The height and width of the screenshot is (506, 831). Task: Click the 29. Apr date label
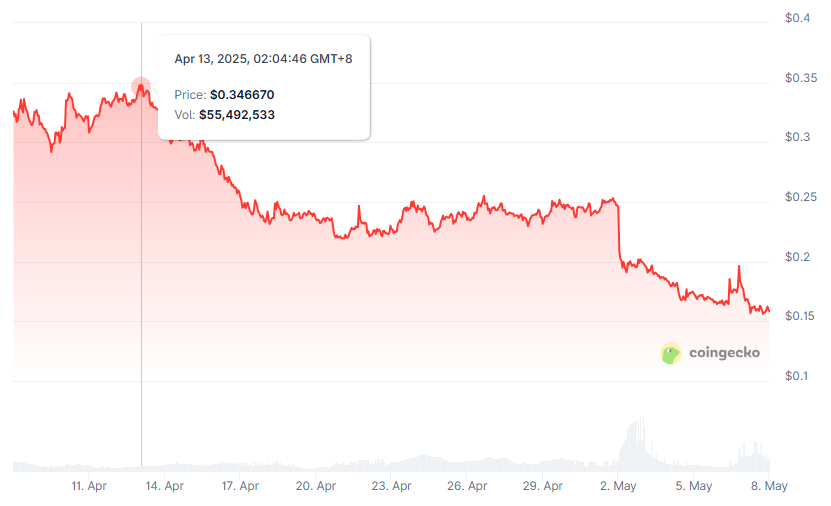tap(543, 486)
